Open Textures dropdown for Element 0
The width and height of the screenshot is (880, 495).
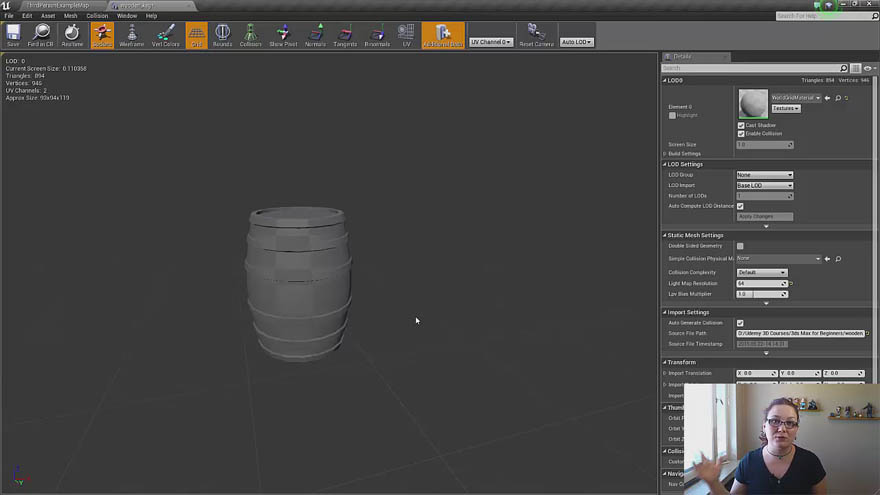click(x=786, y=108)
